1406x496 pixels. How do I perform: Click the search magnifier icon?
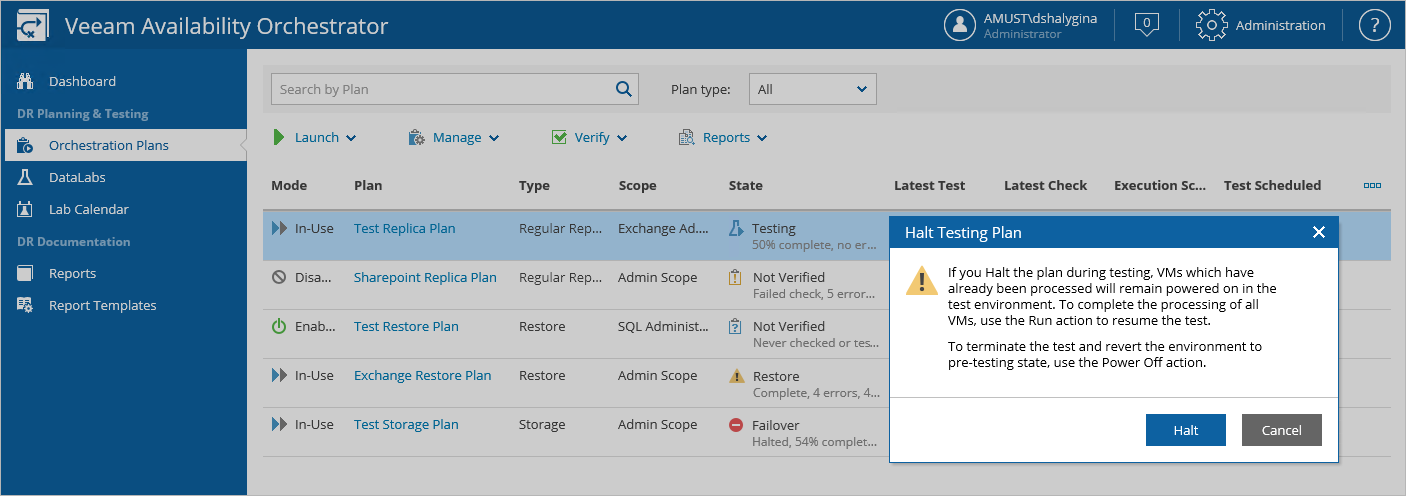click(624, 89)
